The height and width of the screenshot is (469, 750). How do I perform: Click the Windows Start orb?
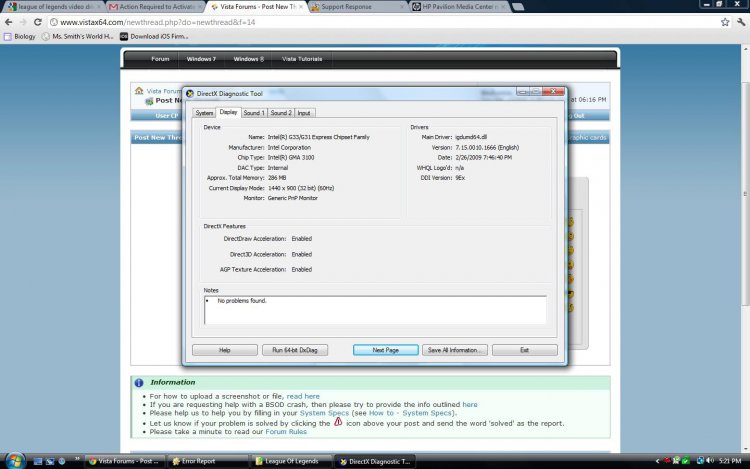(x=15, y=461)
